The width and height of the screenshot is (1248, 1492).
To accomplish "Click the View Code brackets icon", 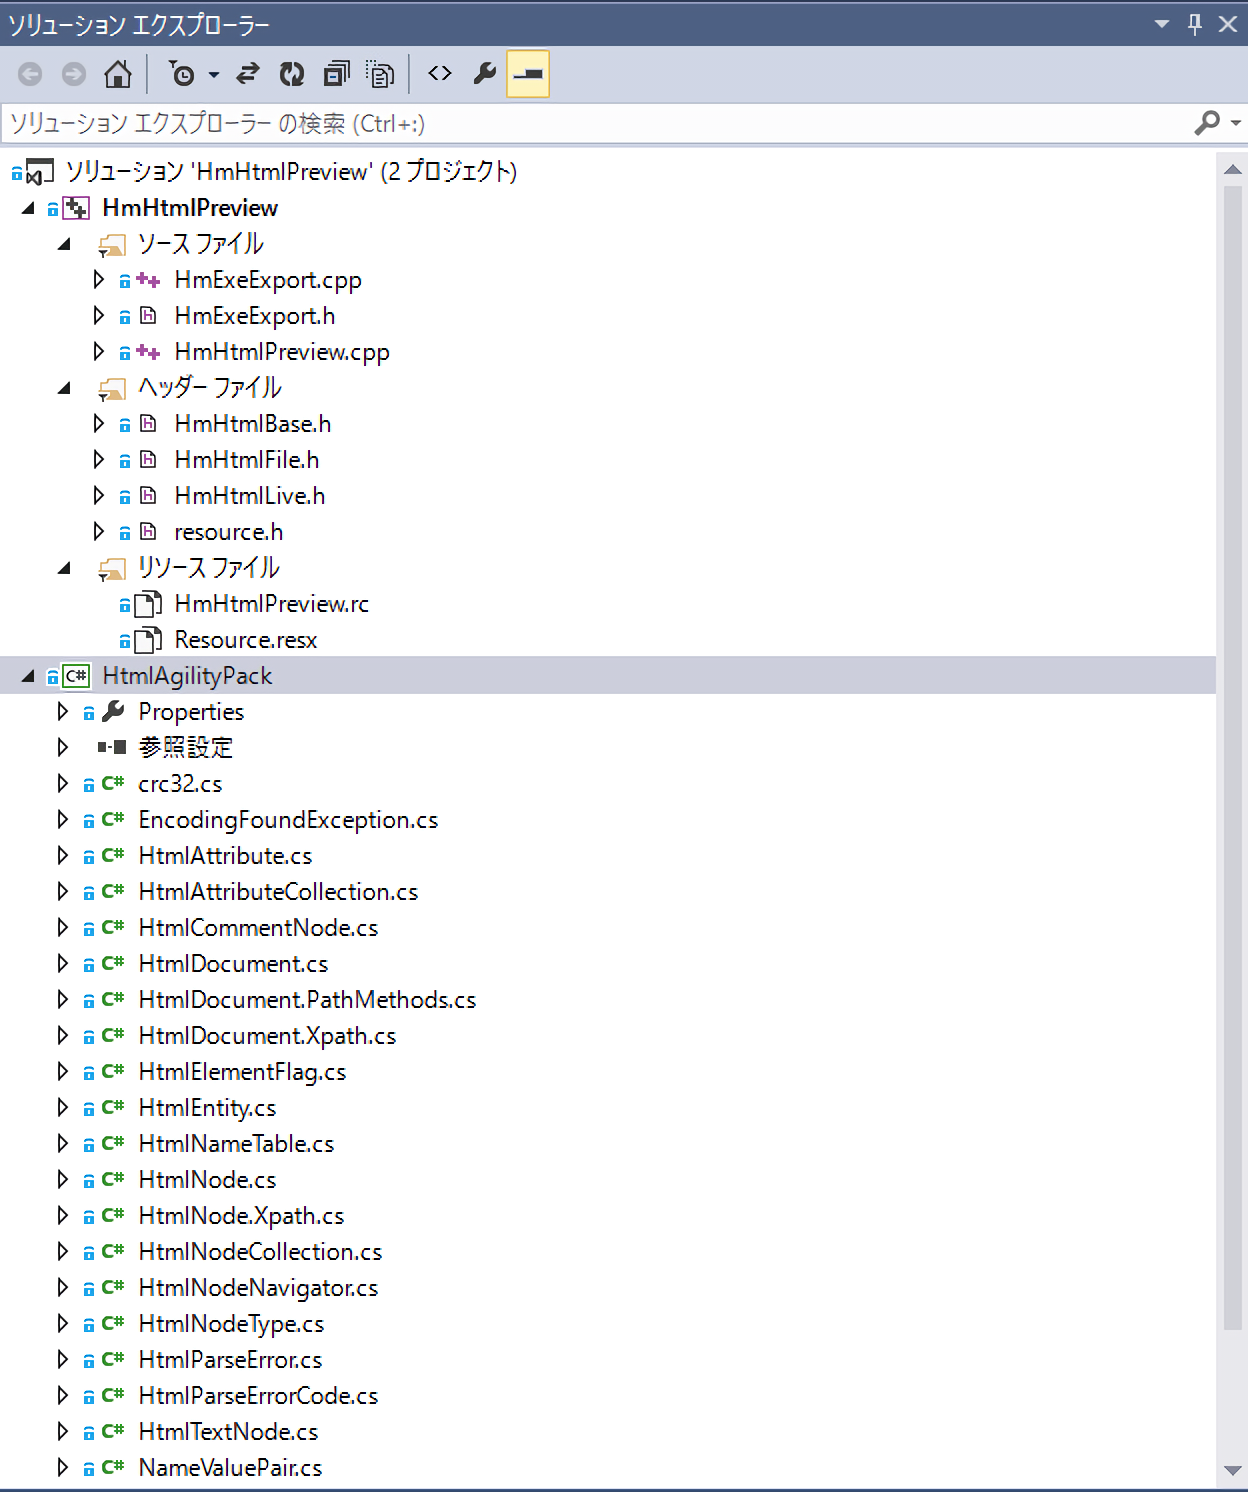I will tap(440, 74).
